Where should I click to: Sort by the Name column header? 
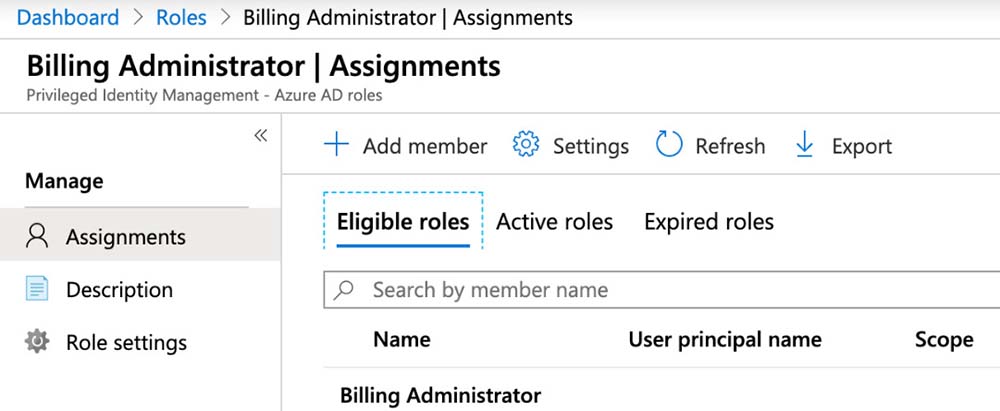(401, 339)
